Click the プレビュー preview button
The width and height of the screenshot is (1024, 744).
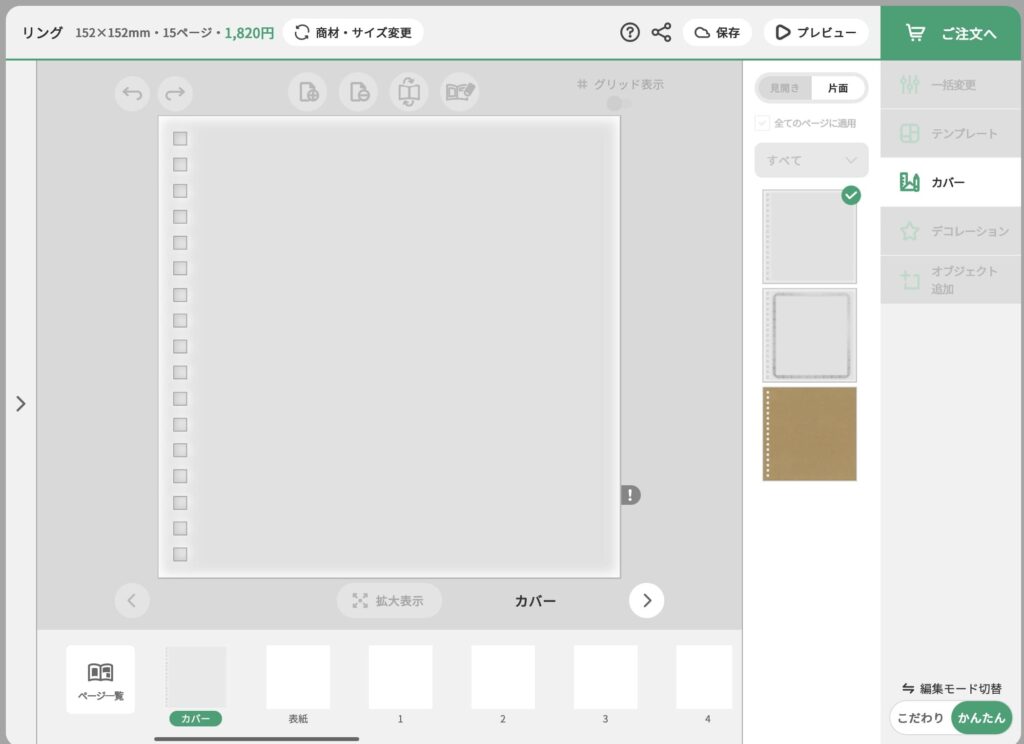coord(816,32)
